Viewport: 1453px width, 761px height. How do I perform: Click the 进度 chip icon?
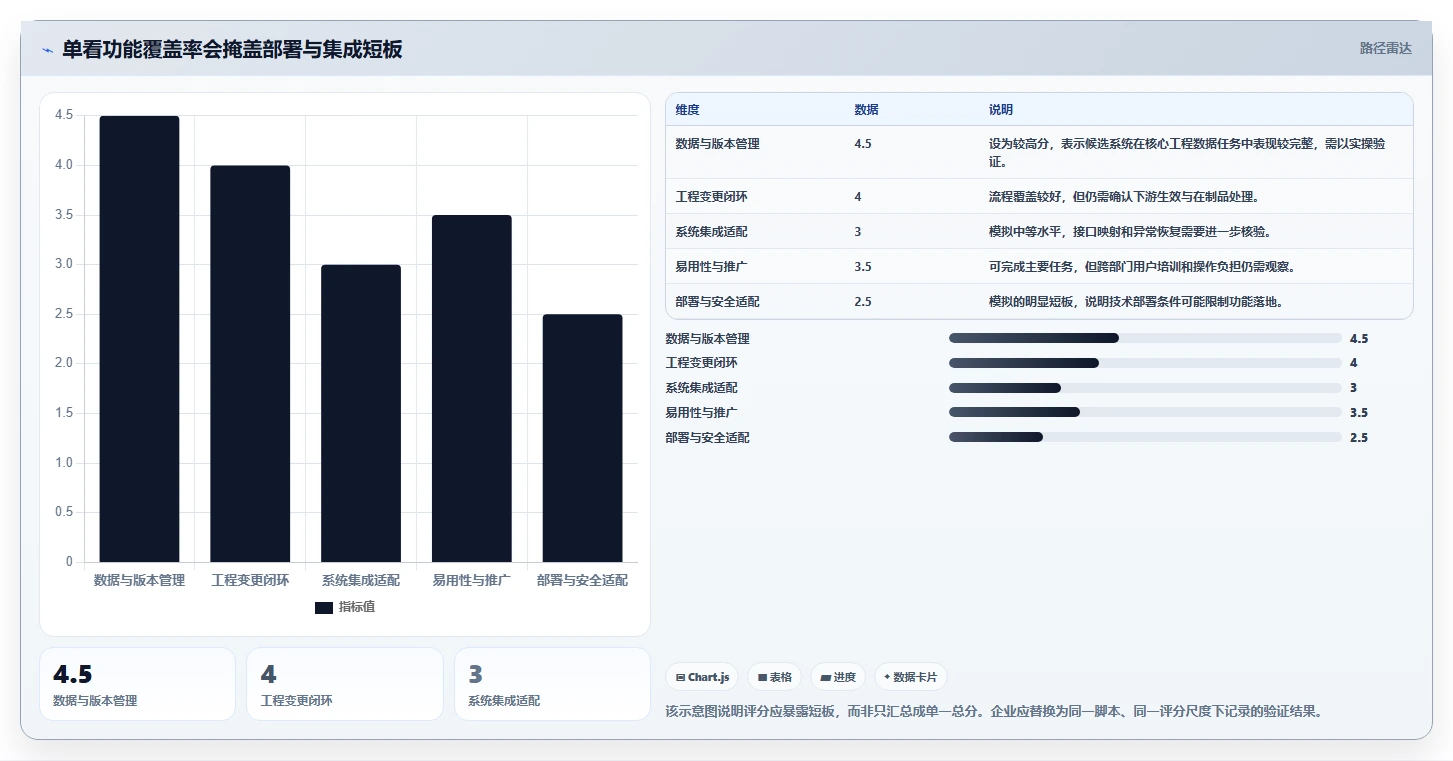[825, 677]
